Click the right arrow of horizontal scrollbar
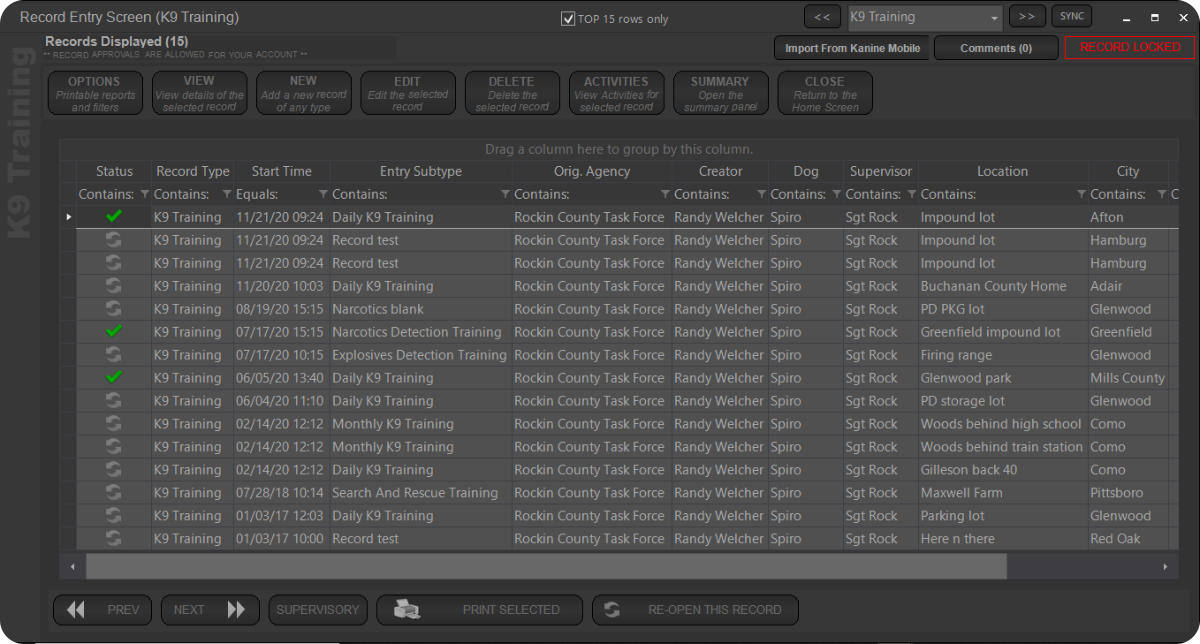This screenshot has width=1200, height=644. point(1165,567)
